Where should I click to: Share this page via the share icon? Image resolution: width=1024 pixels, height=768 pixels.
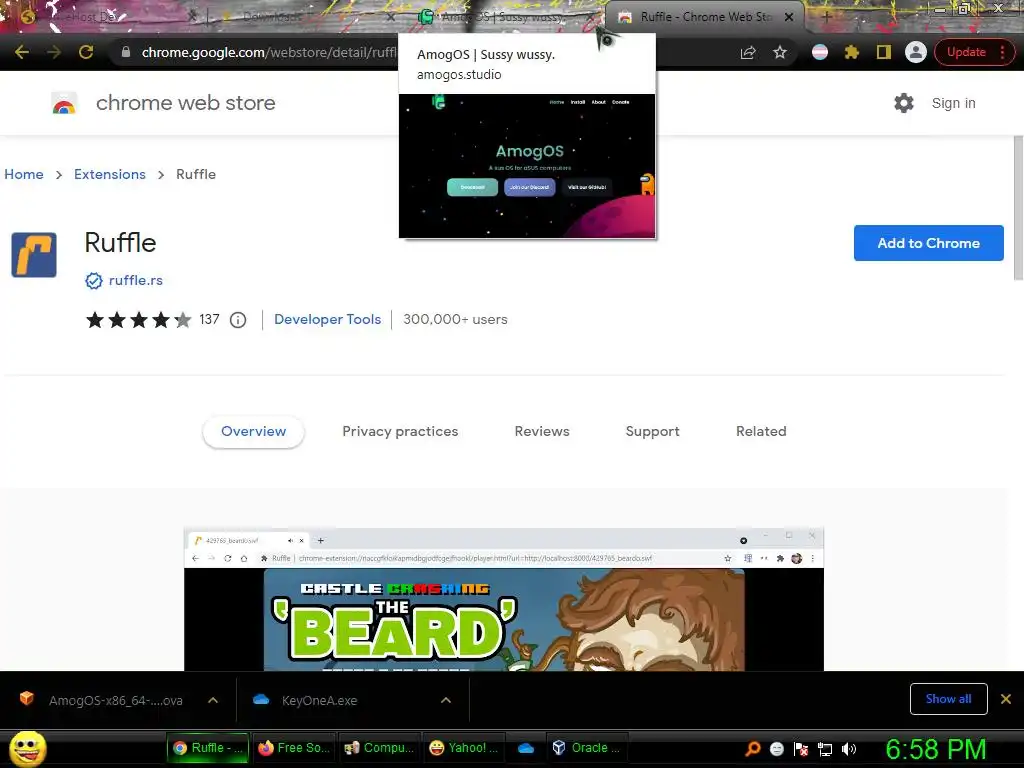pos(748,52)
